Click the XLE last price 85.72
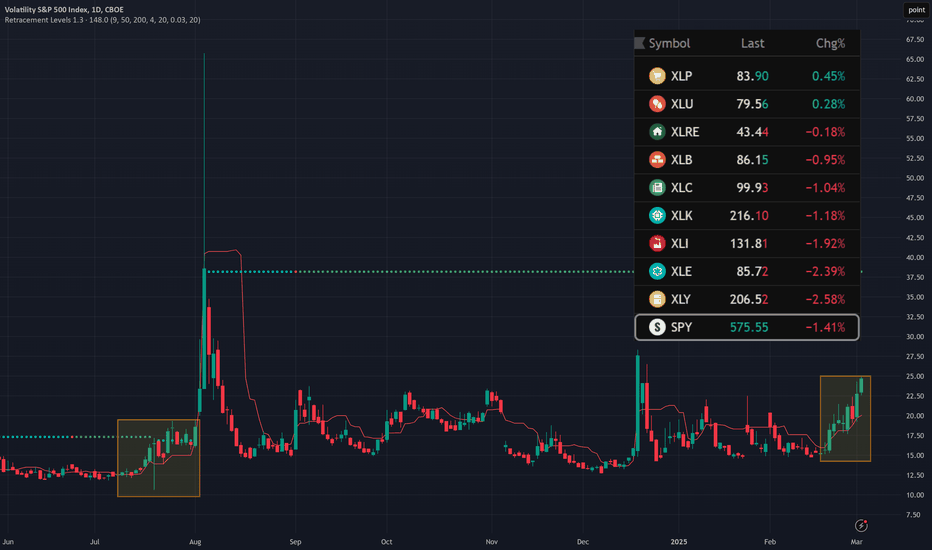Viewport: 932px width, 550px height. [752, 272]
